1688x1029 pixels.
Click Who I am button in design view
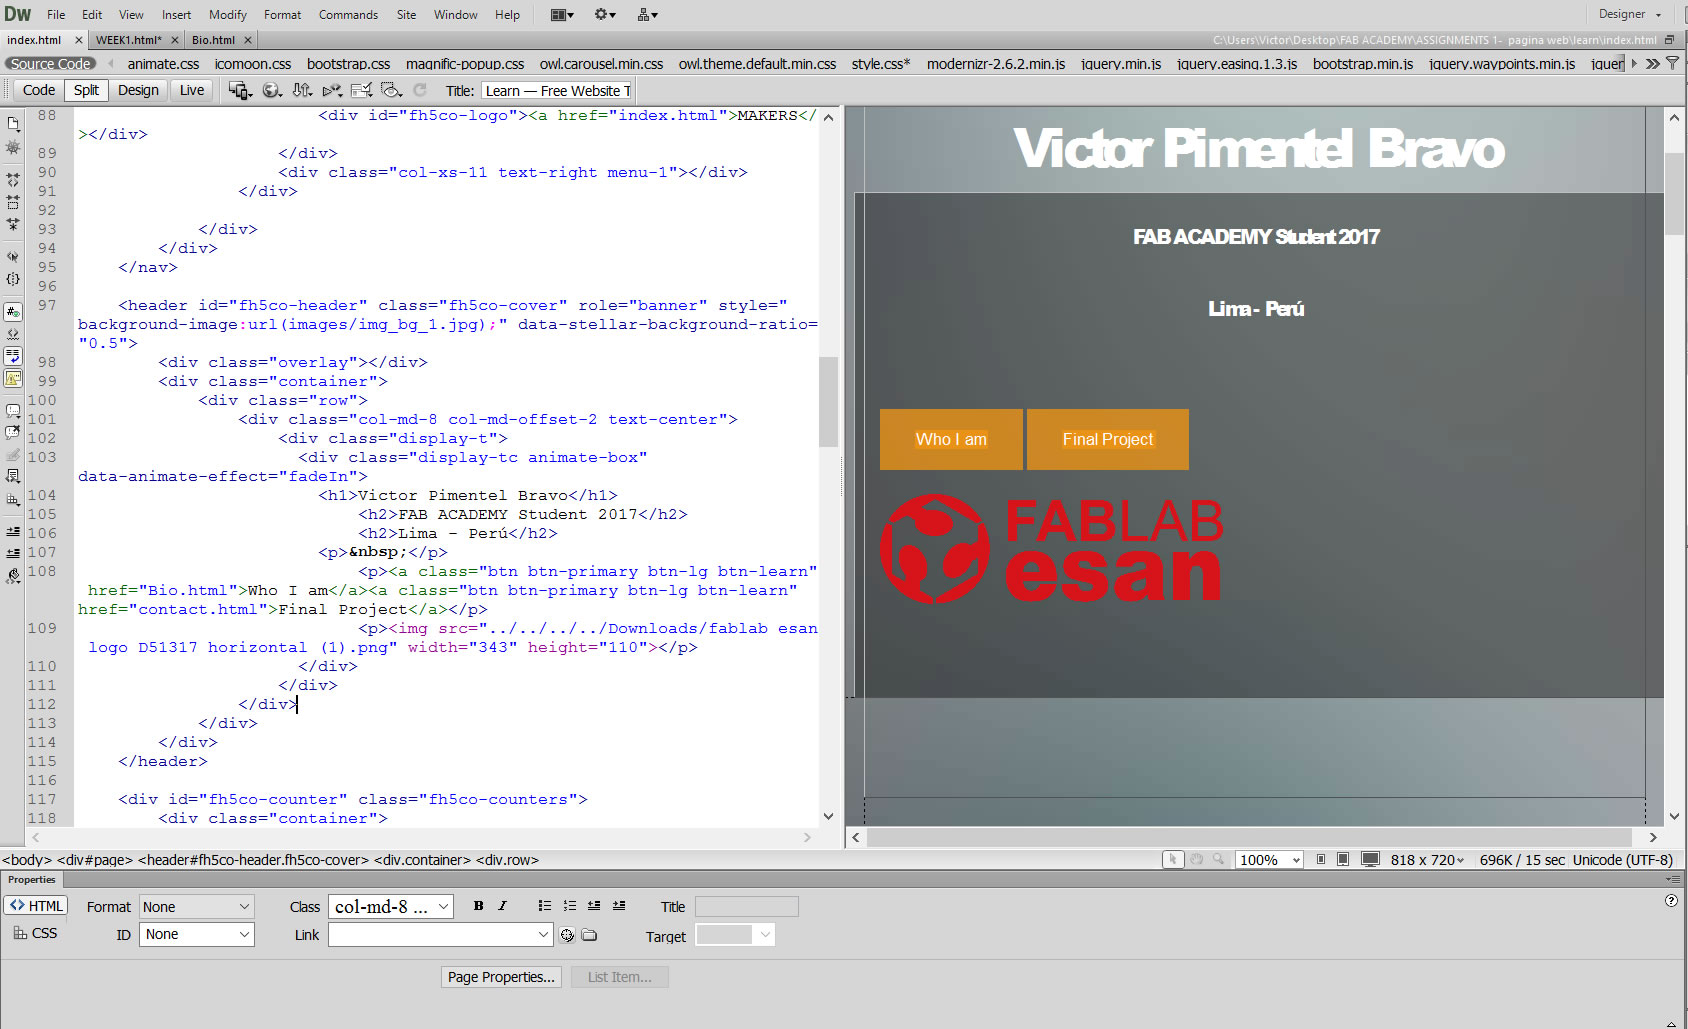tap(951, 439)
